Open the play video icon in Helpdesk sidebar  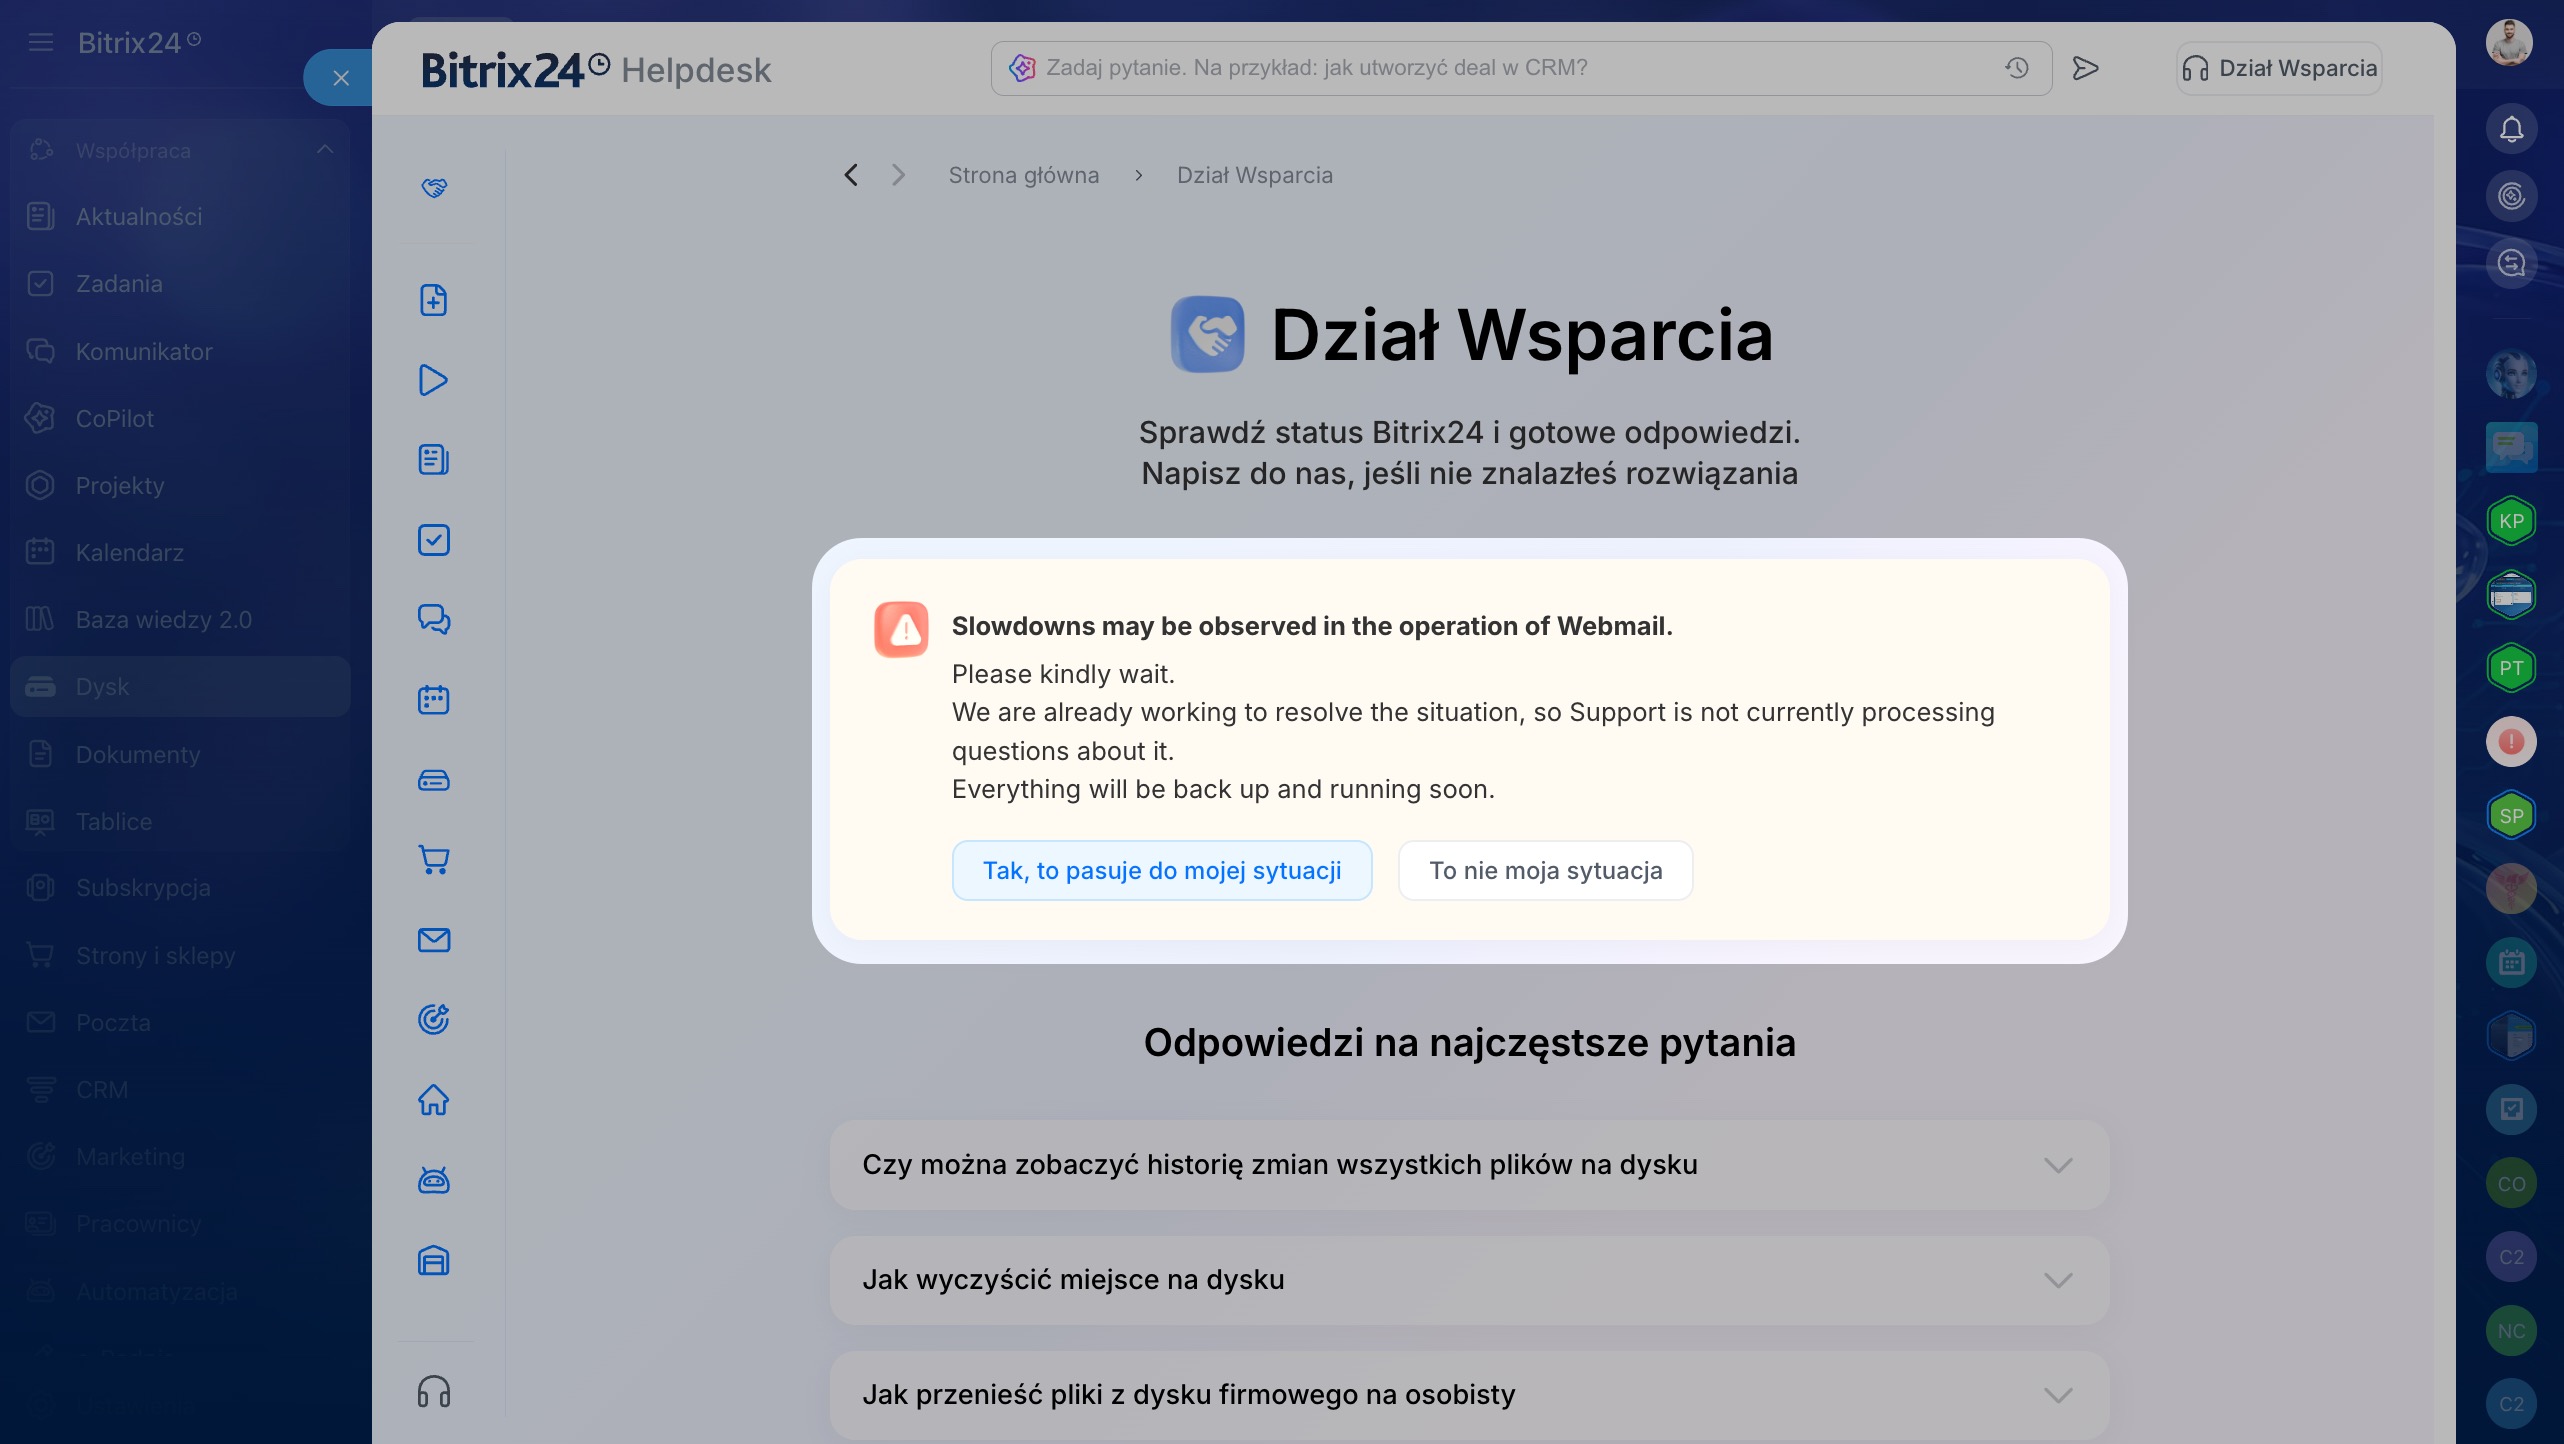pos(433,380)
